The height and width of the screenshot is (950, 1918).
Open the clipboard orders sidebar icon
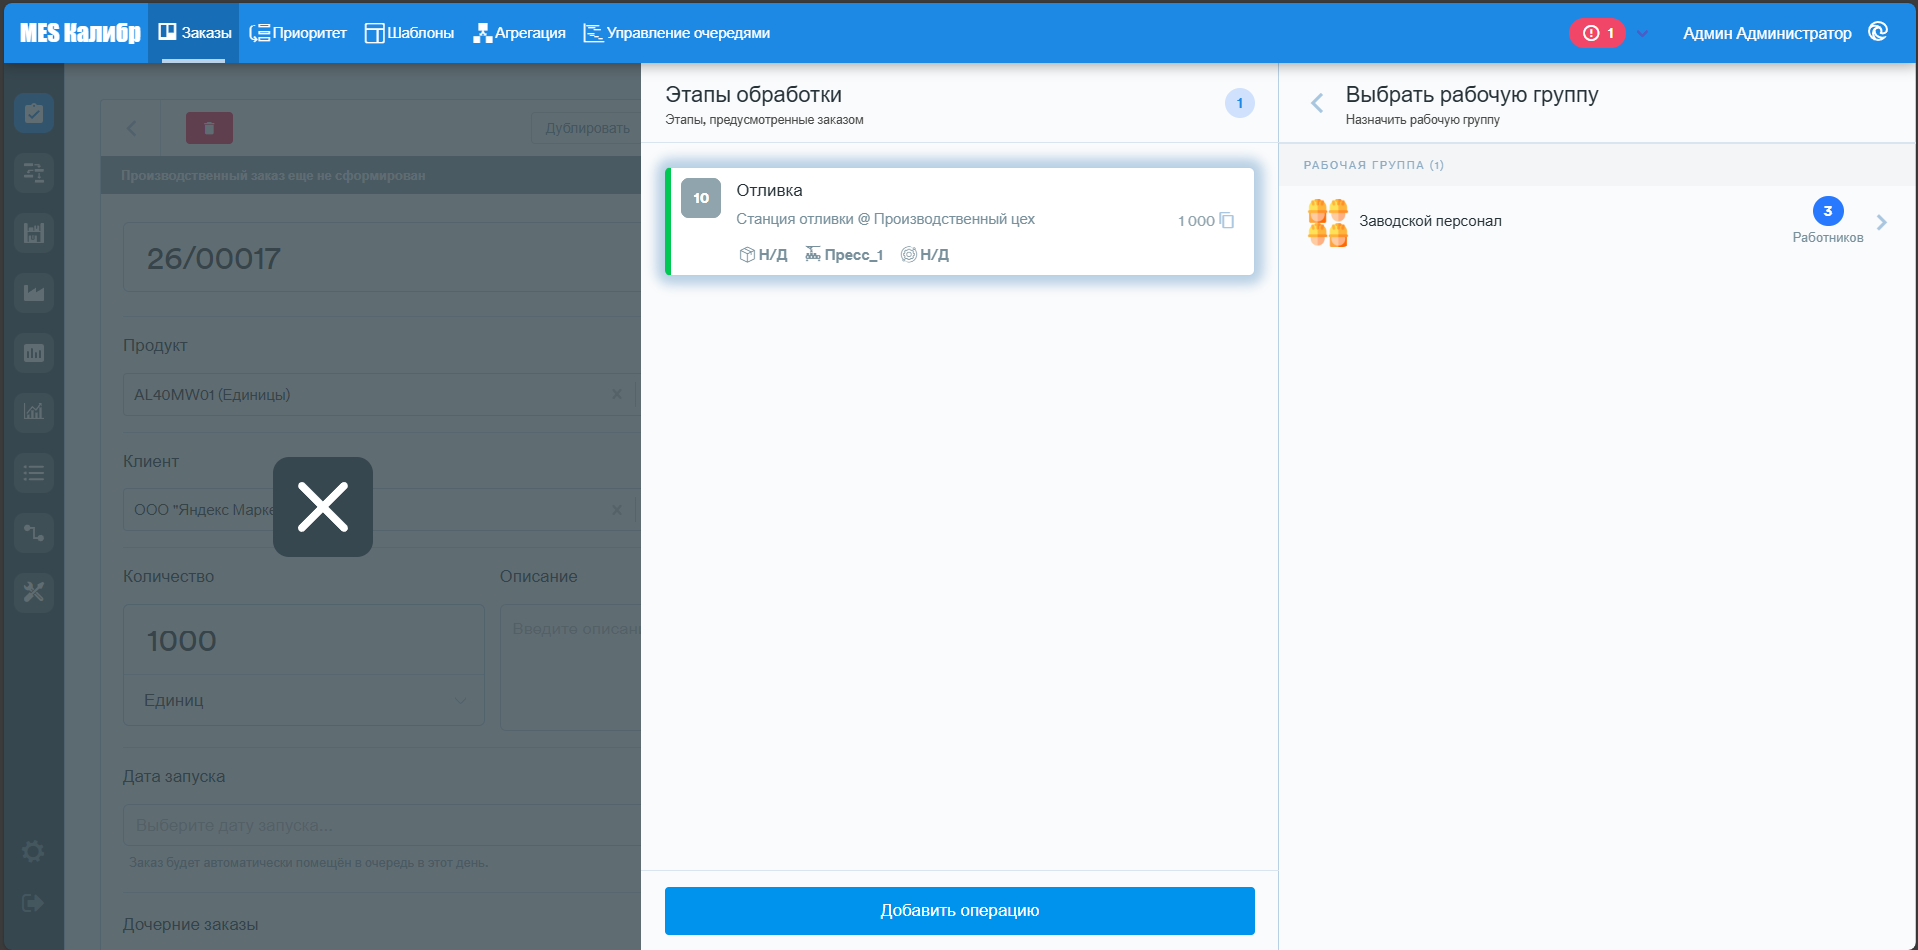(34, 113)
